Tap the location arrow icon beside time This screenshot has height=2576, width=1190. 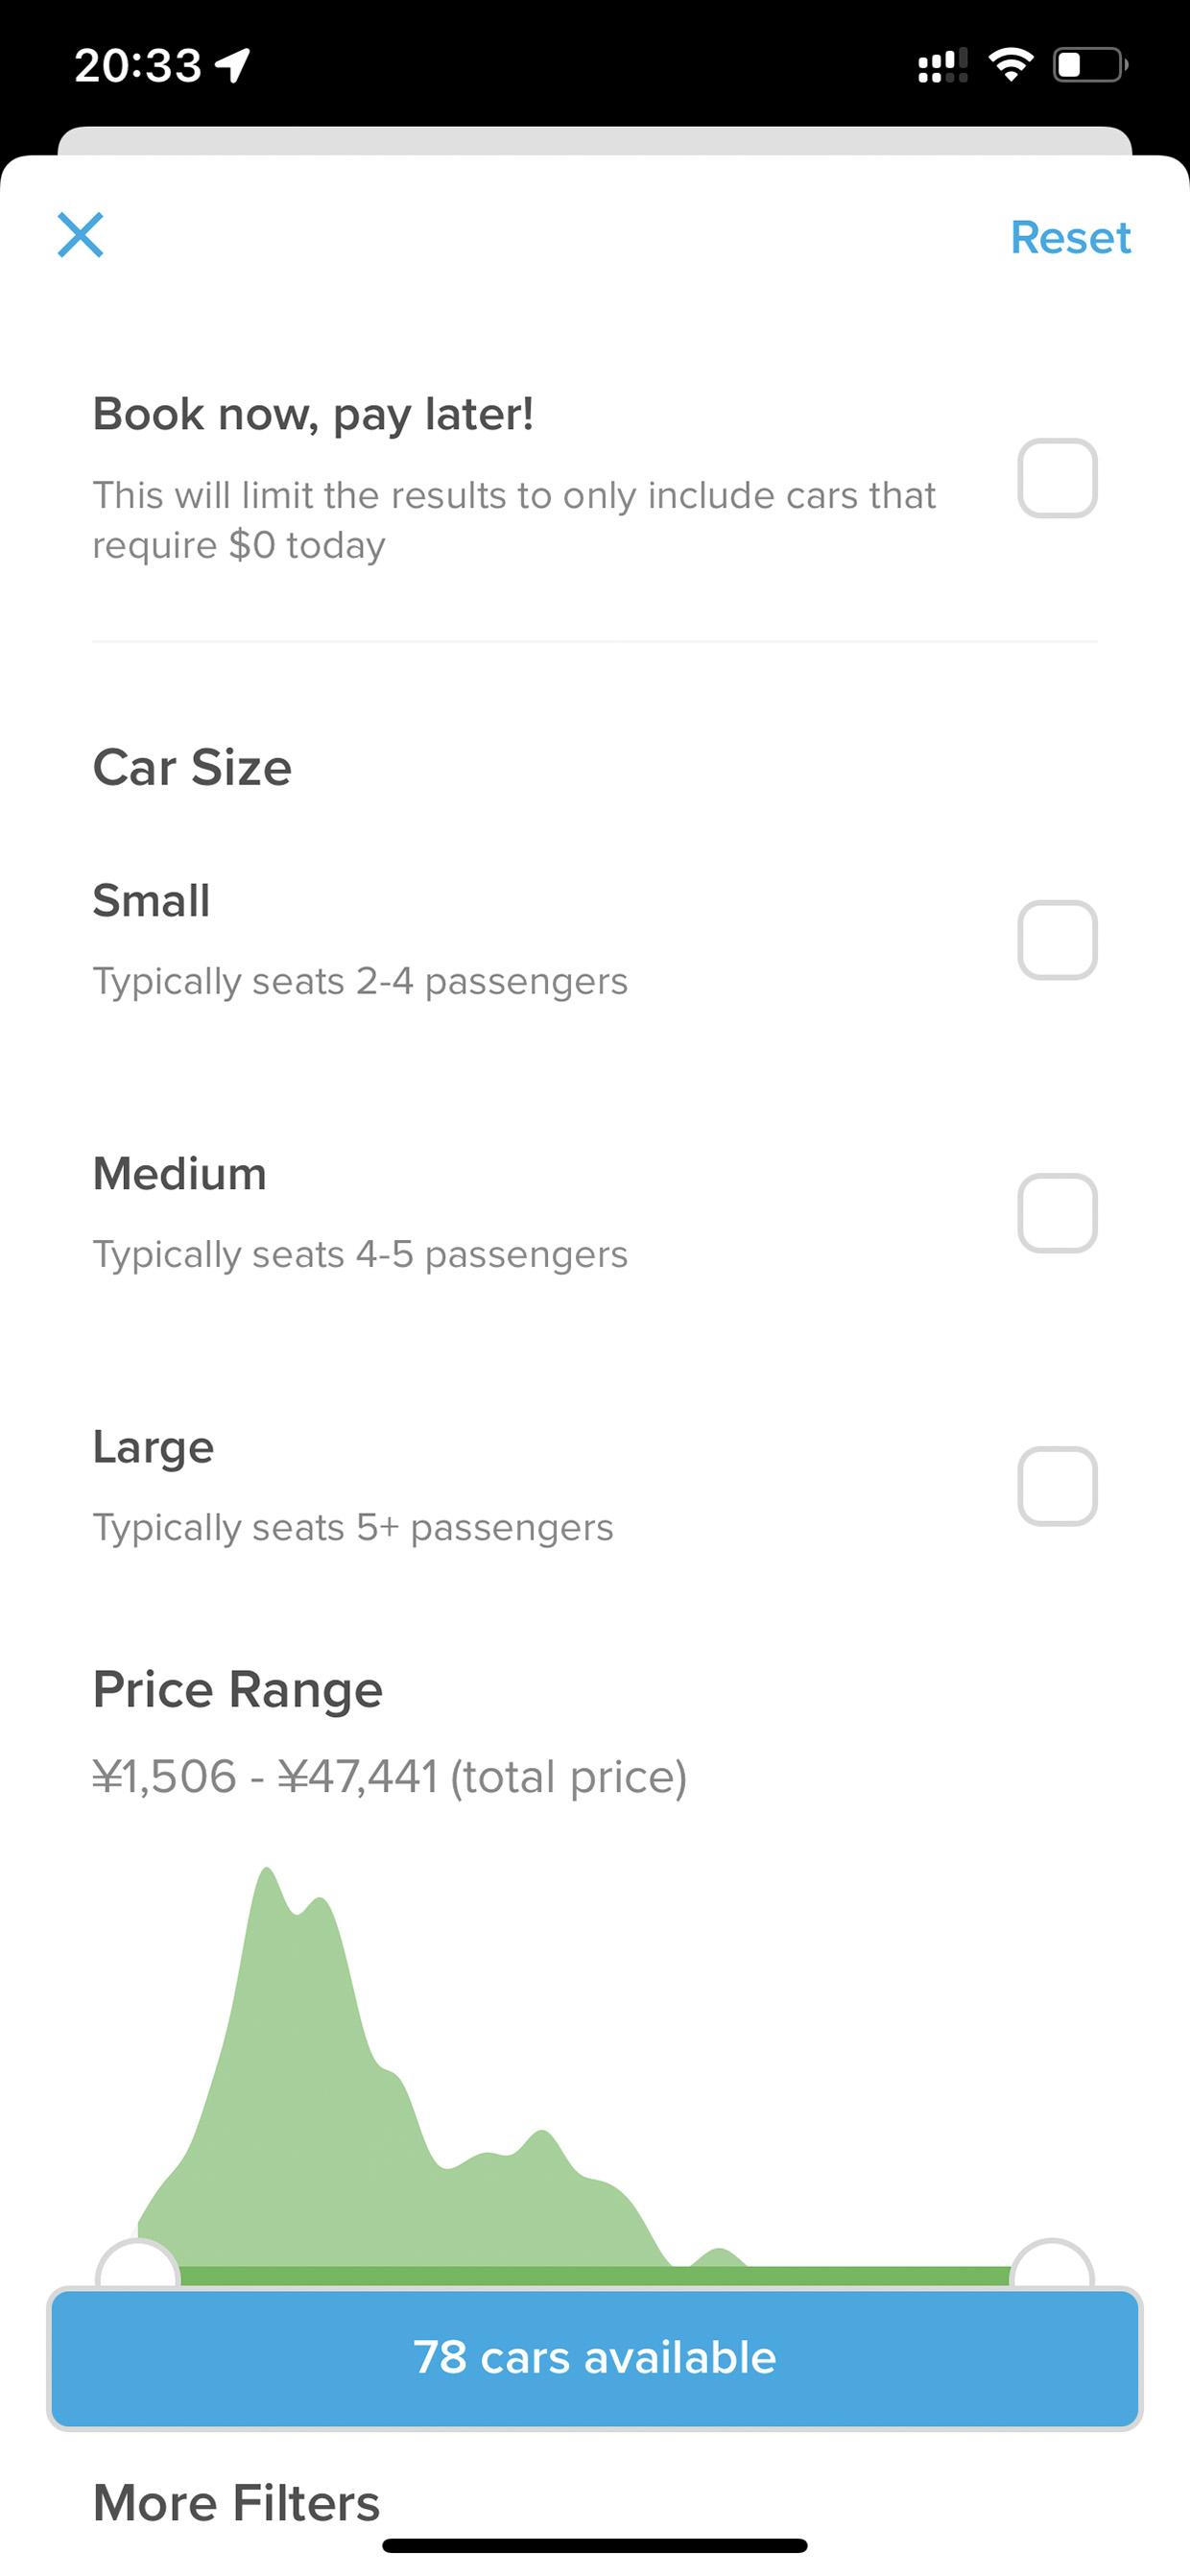[232, 65]
